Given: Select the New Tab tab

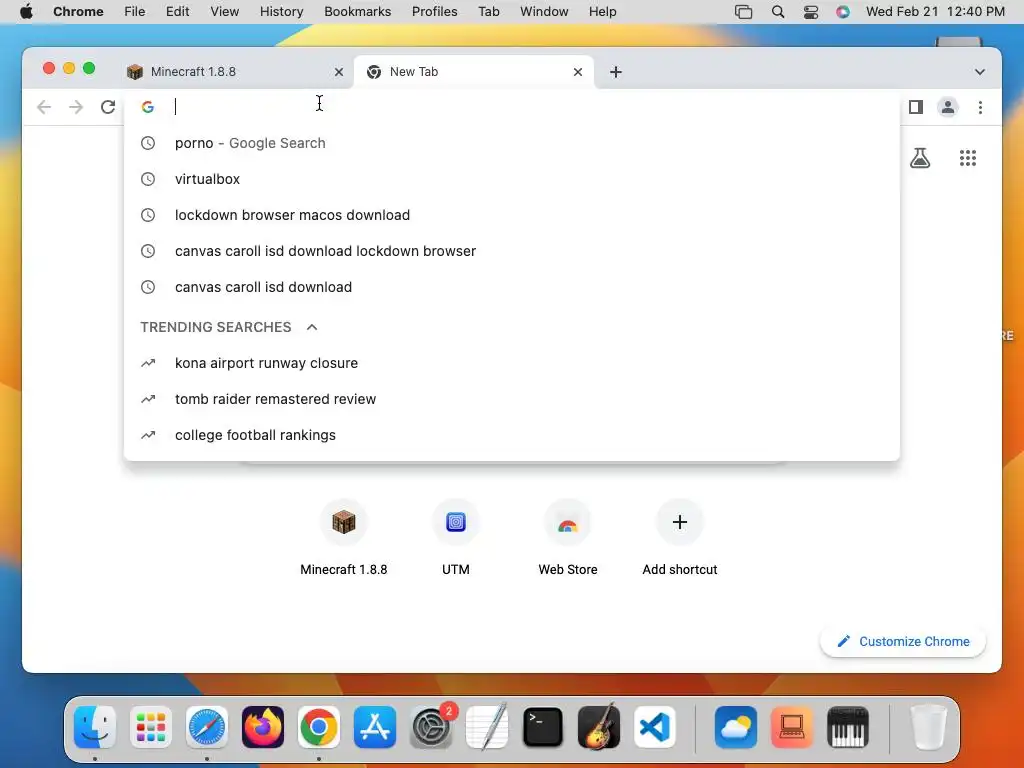Looking at the screenshot, I should pyautogui.click(x=473, y=72).
